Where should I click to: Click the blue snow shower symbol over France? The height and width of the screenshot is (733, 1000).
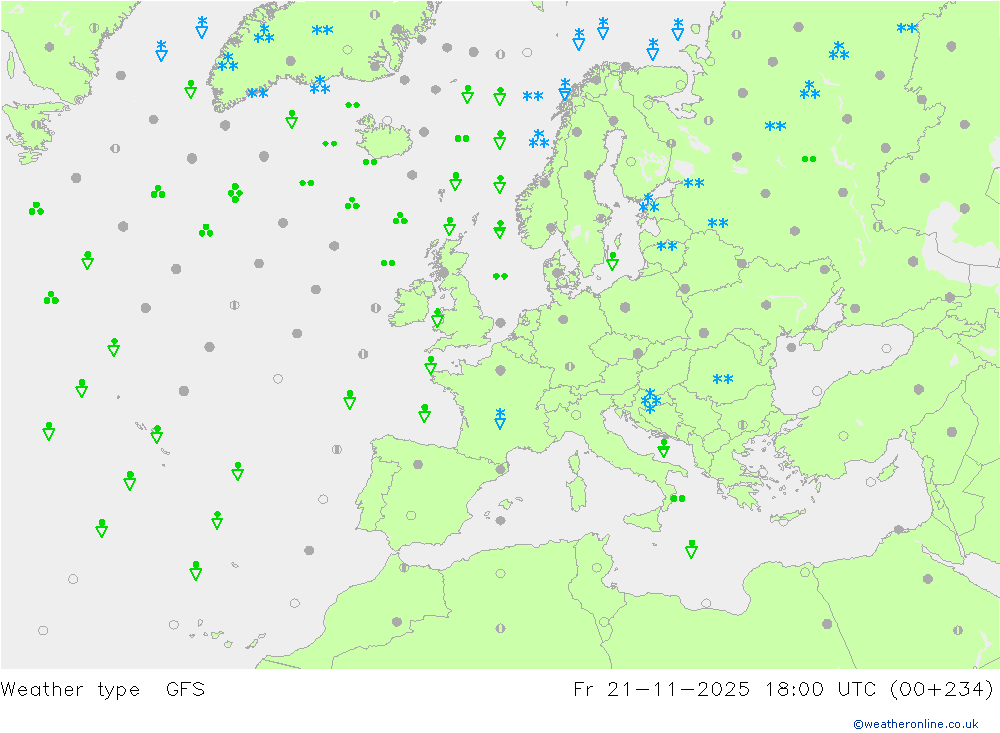click(500, 418)
